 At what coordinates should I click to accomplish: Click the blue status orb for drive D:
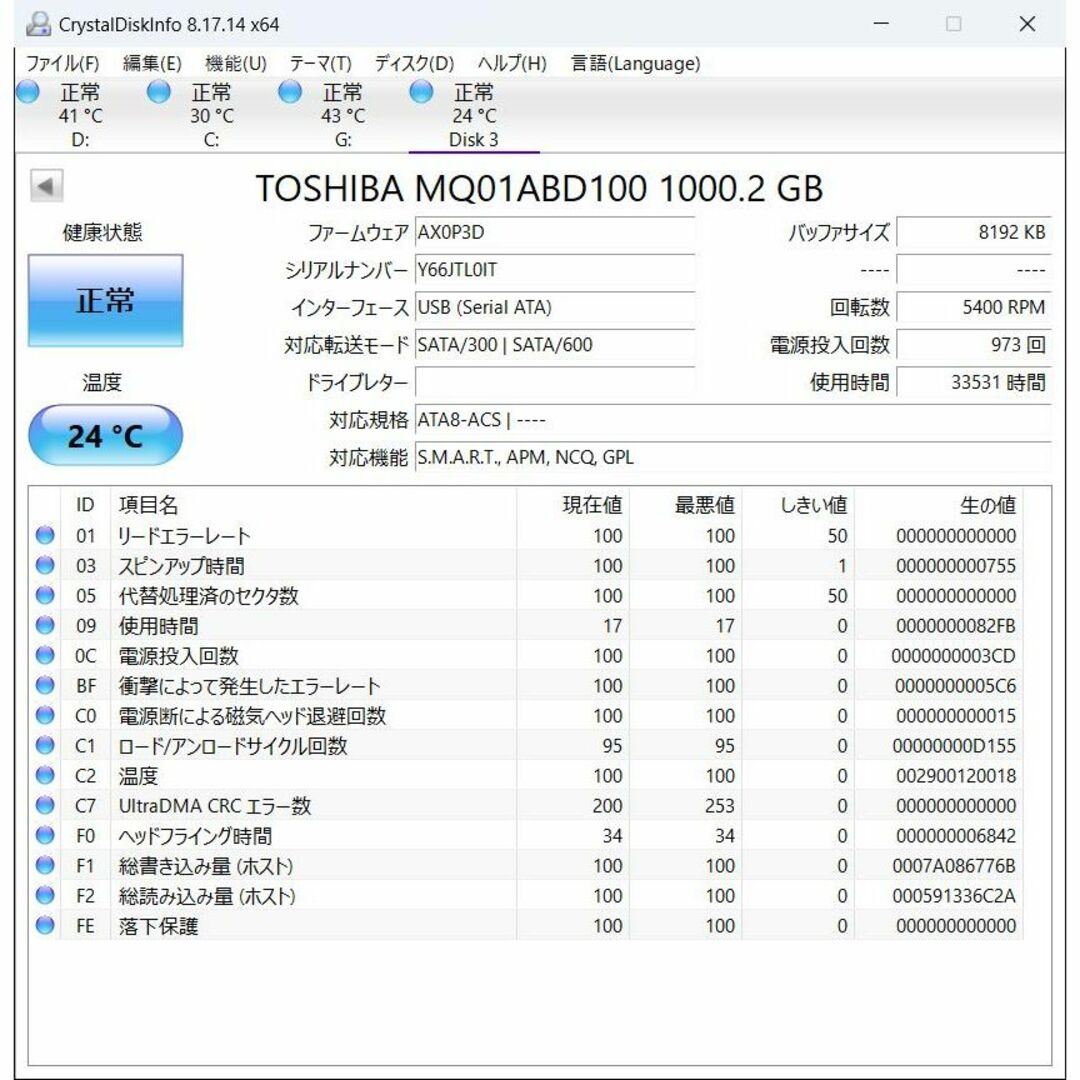point(28,92)
